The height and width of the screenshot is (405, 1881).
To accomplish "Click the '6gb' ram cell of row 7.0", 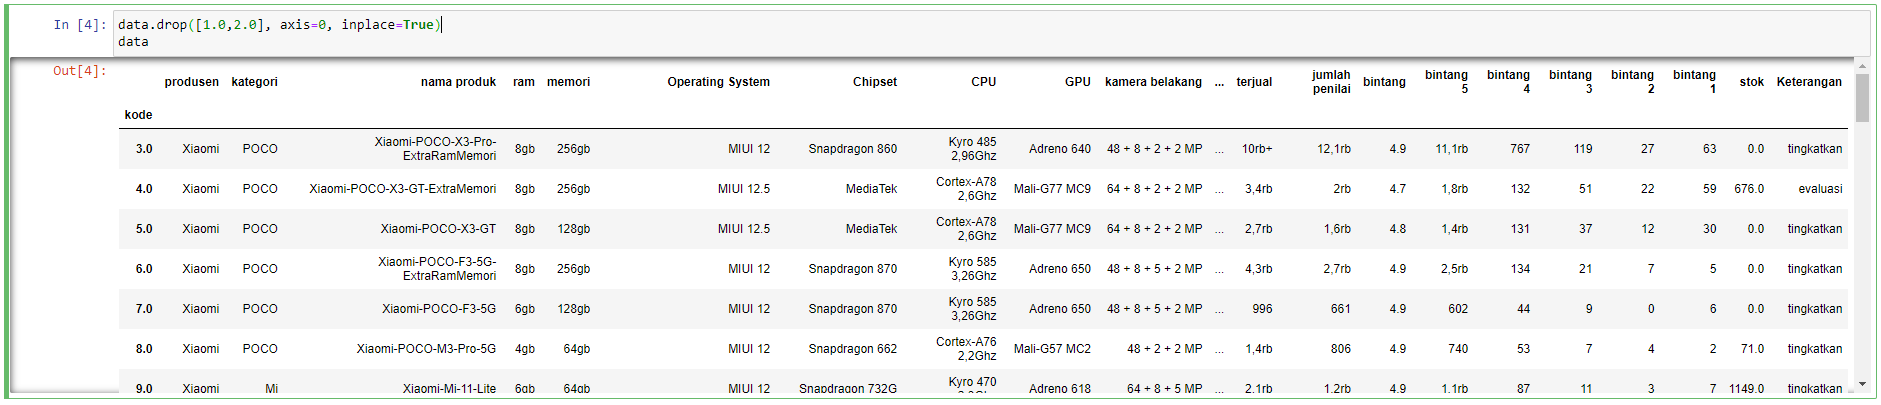I will coord(525,309).
